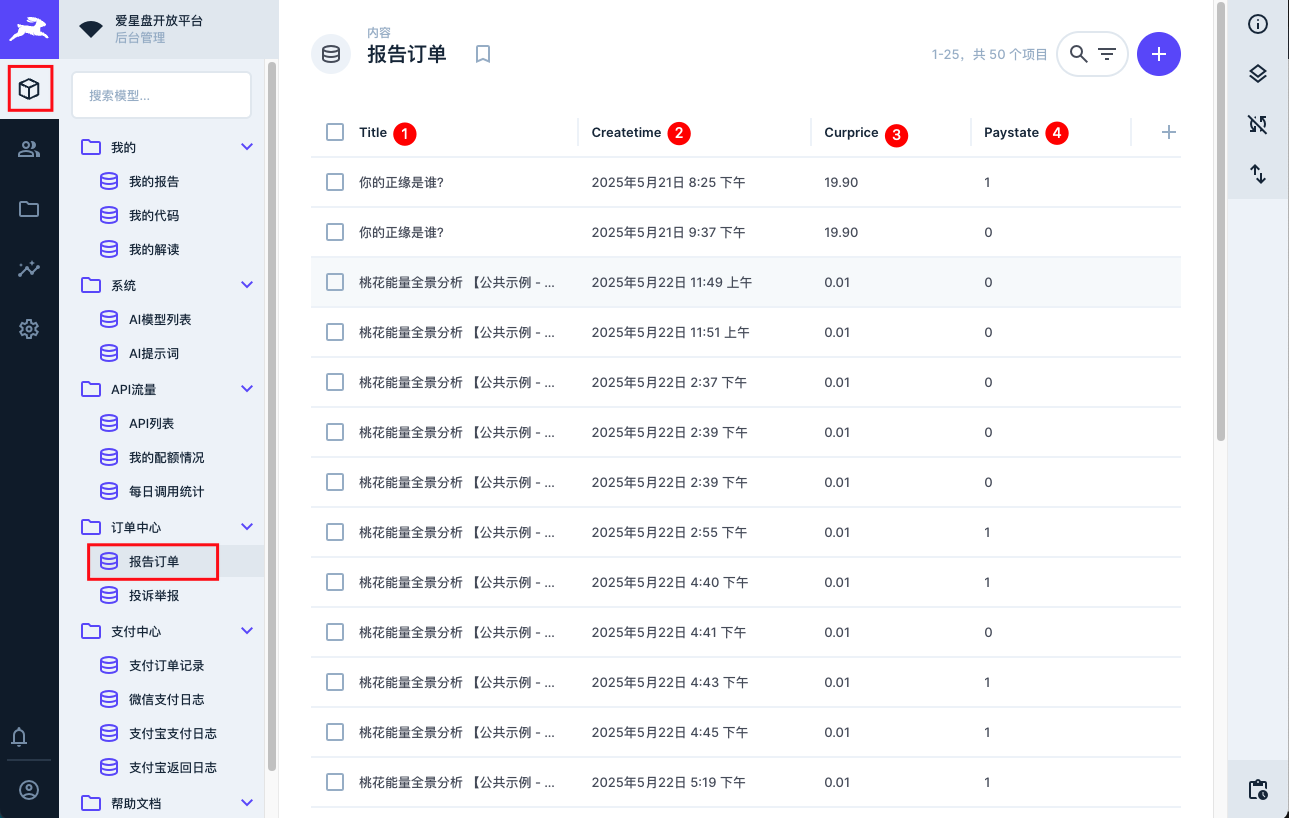Viewport: 1289px width, 818px height.
Task: Open the settings gear icon in navigation
Action: coord(29,329)
